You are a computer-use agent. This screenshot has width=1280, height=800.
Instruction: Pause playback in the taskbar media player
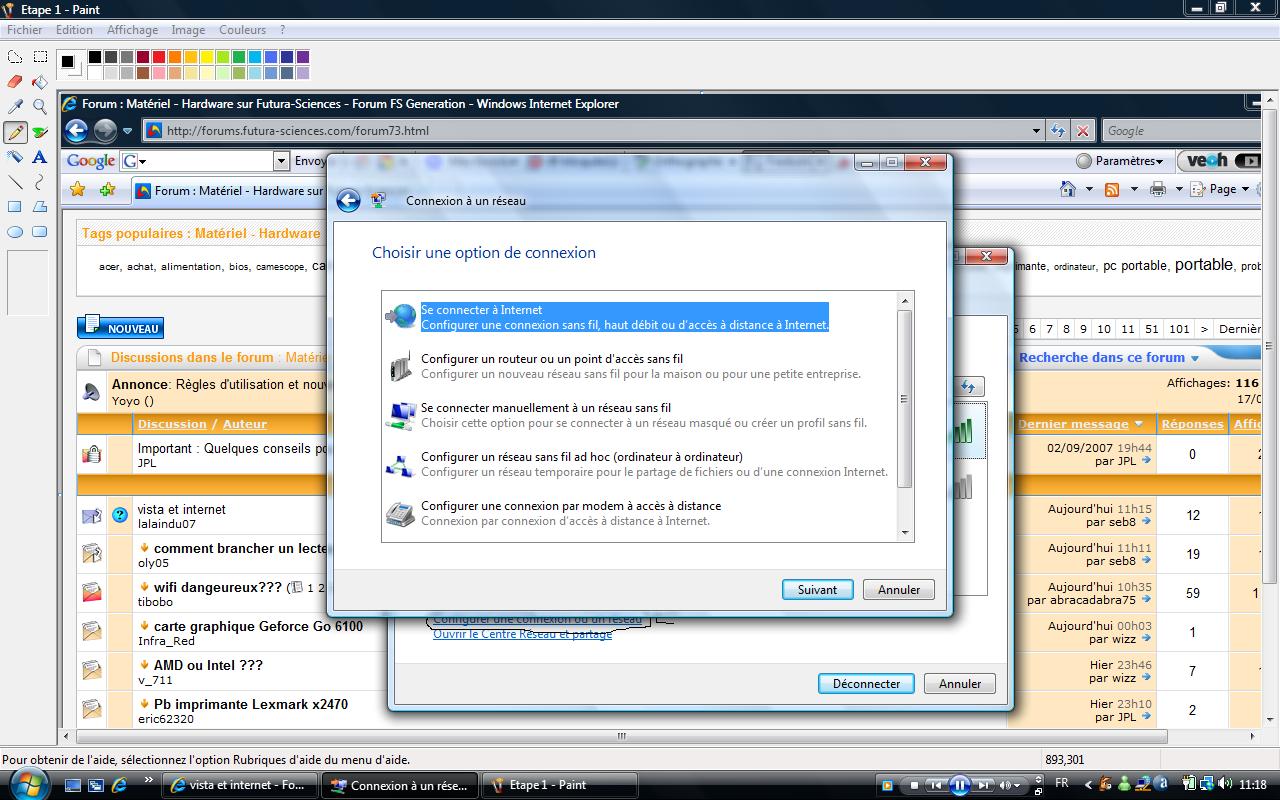click(959, 785)
